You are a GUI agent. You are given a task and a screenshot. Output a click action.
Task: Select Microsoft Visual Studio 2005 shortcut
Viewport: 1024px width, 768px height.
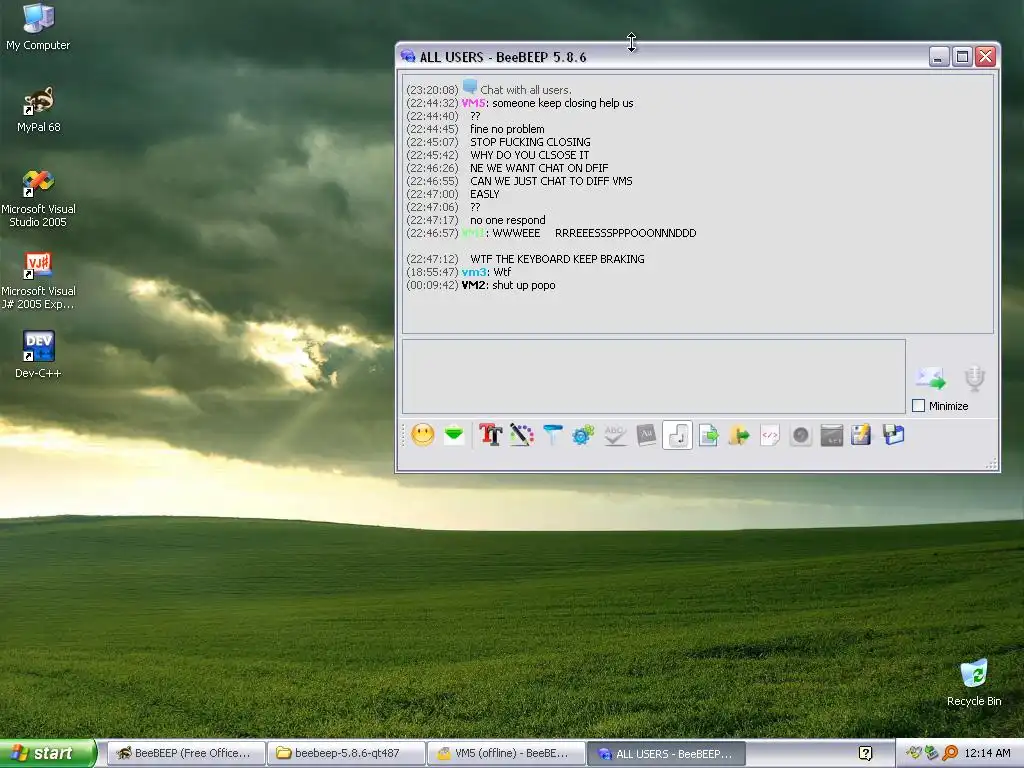38,198
